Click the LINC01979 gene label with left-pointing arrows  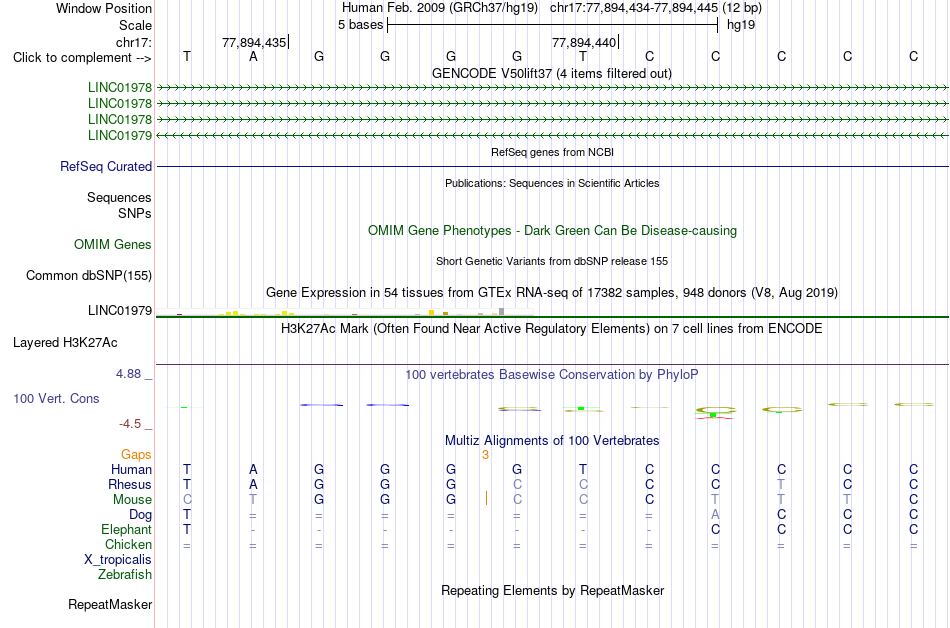pos(119,135)
